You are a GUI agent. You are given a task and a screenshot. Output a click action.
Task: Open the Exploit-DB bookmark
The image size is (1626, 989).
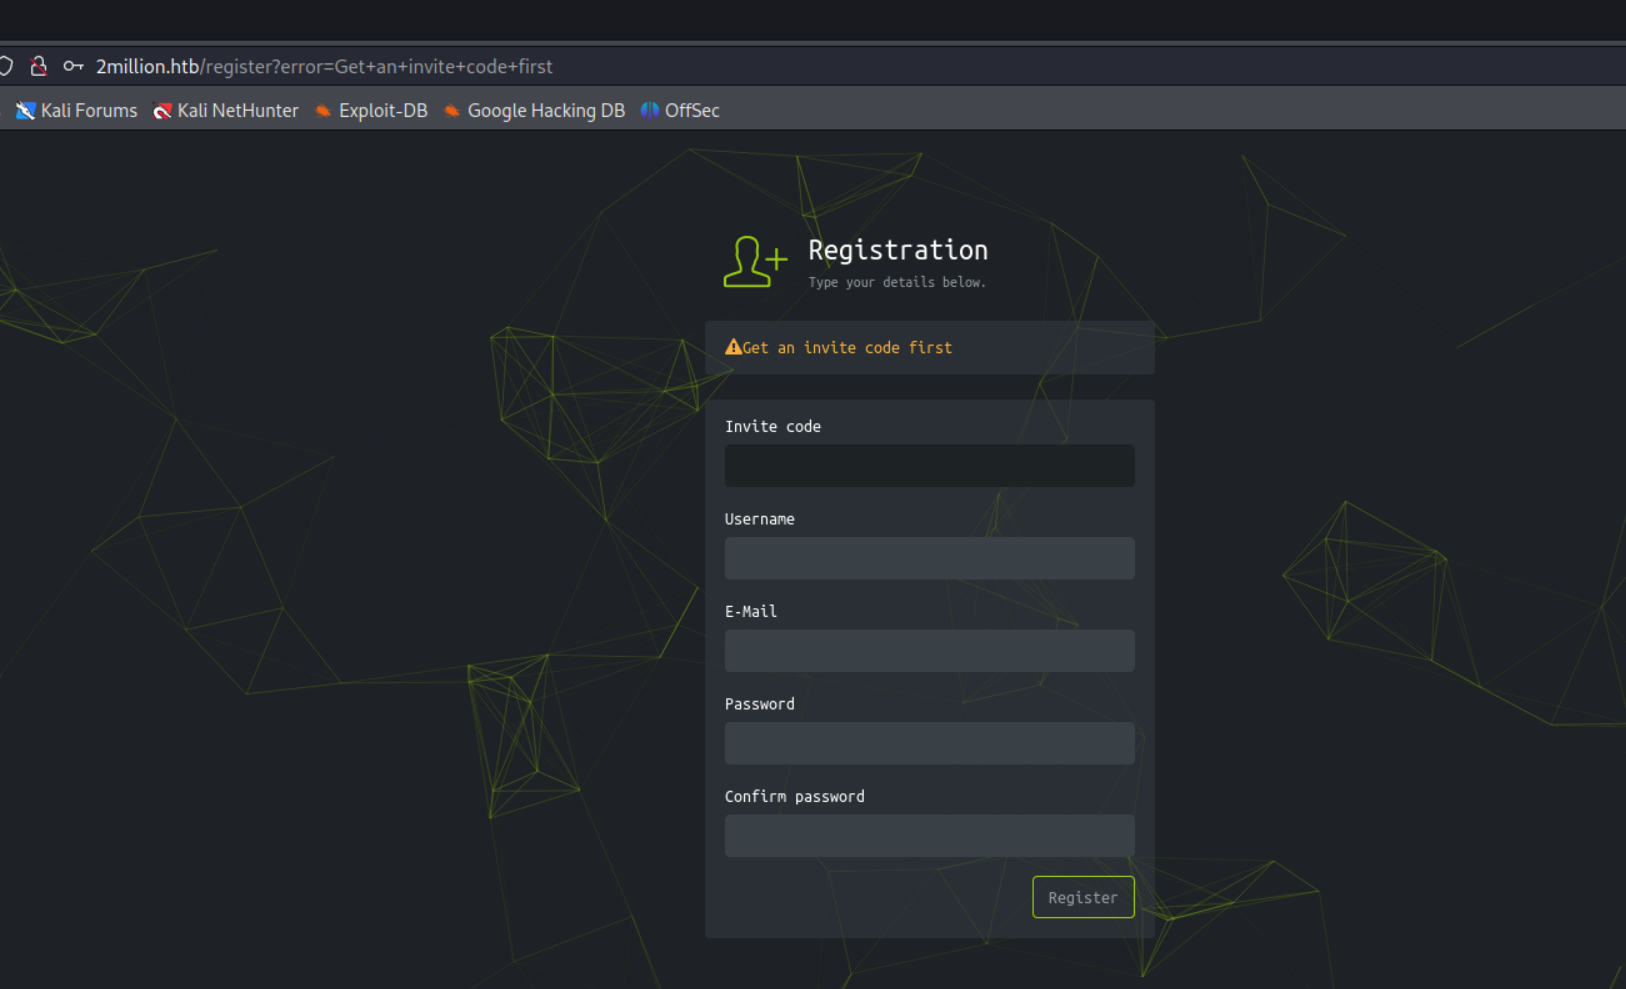[x=371, y=111]
